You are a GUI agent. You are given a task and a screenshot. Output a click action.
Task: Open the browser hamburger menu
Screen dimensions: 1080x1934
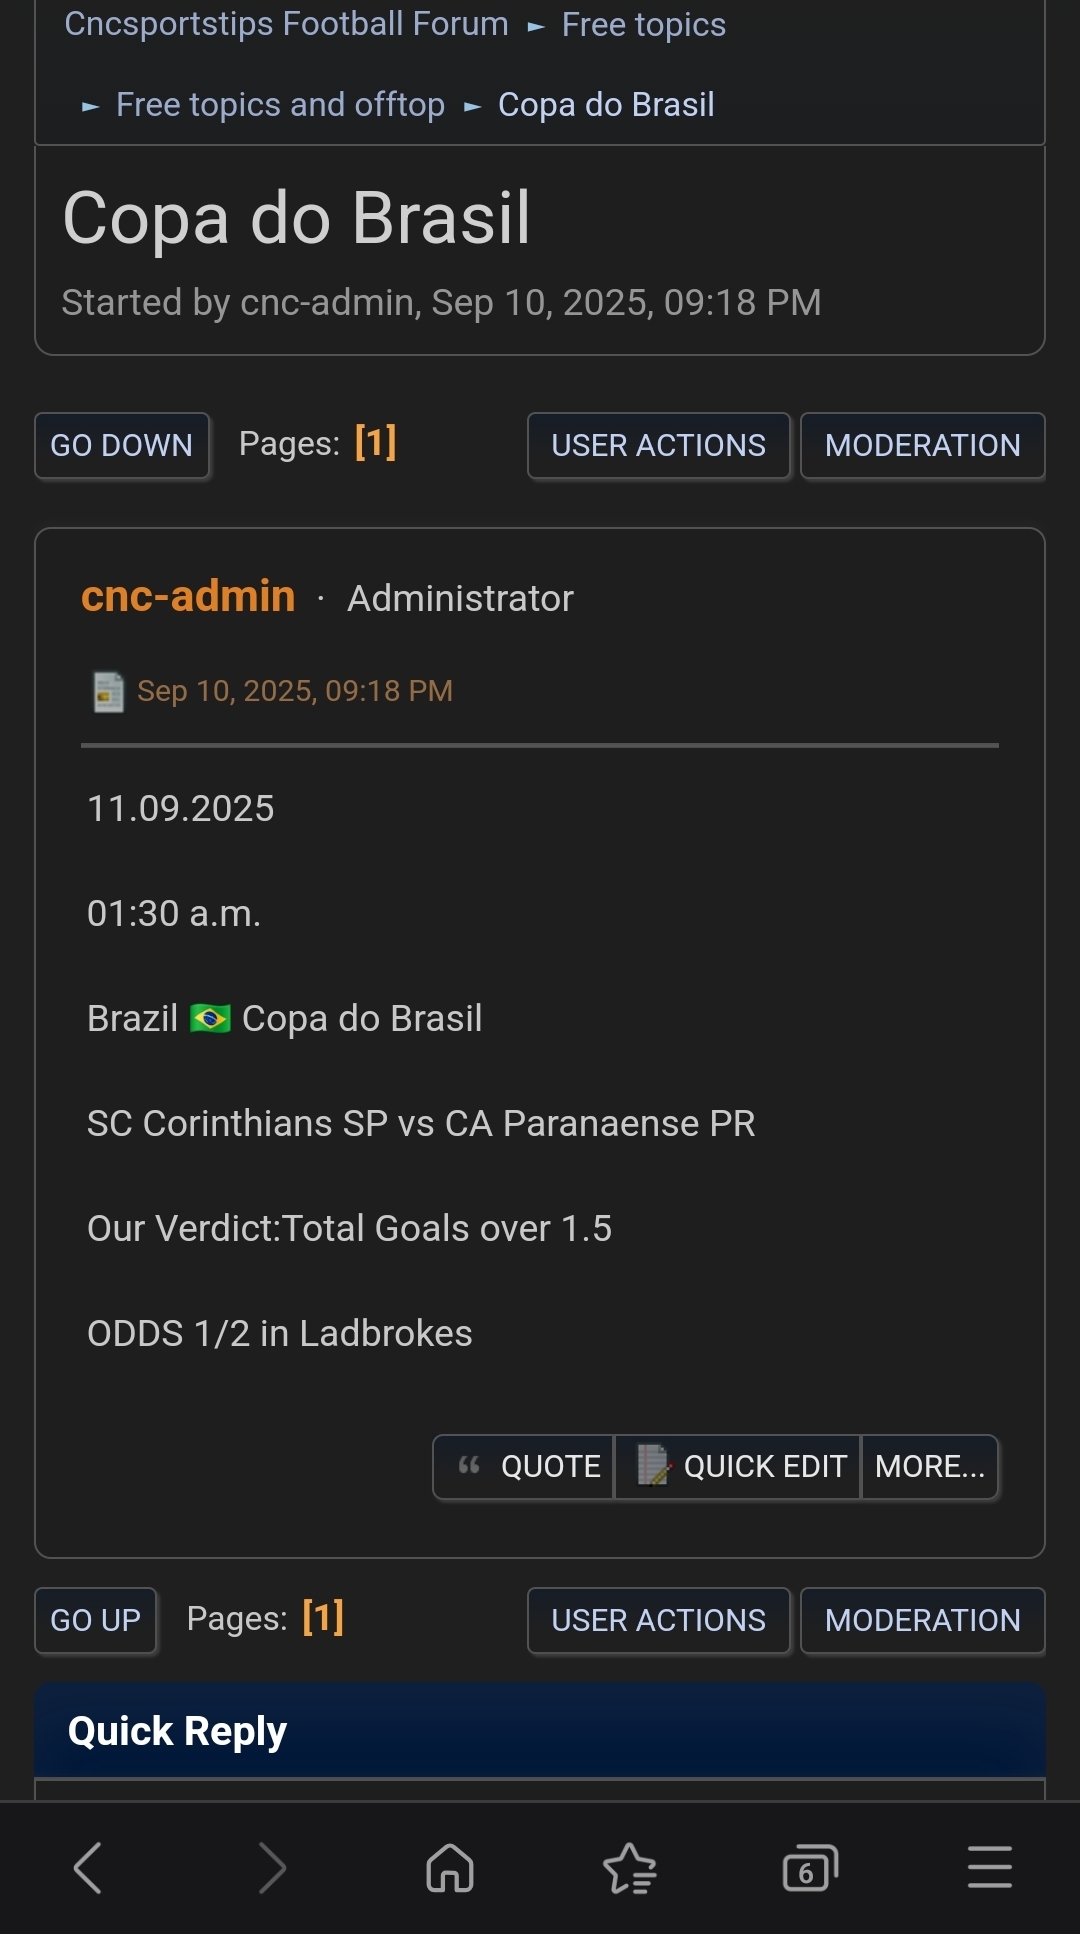coord(990,1868)
